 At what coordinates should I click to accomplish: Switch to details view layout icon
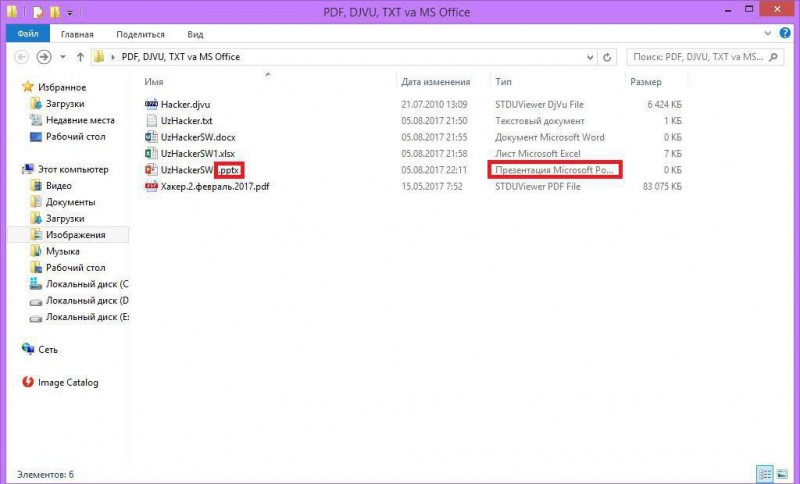765,474
